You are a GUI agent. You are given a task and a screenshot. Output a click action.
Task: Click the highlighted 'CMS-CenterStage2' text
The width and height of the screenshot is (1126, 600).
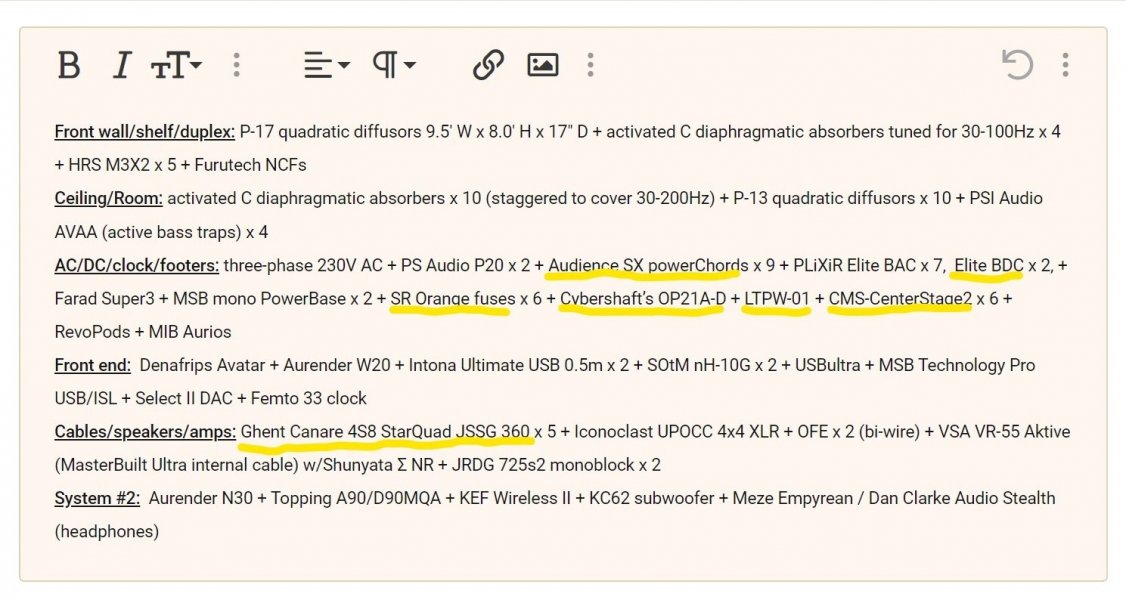[x=900, y=298]
